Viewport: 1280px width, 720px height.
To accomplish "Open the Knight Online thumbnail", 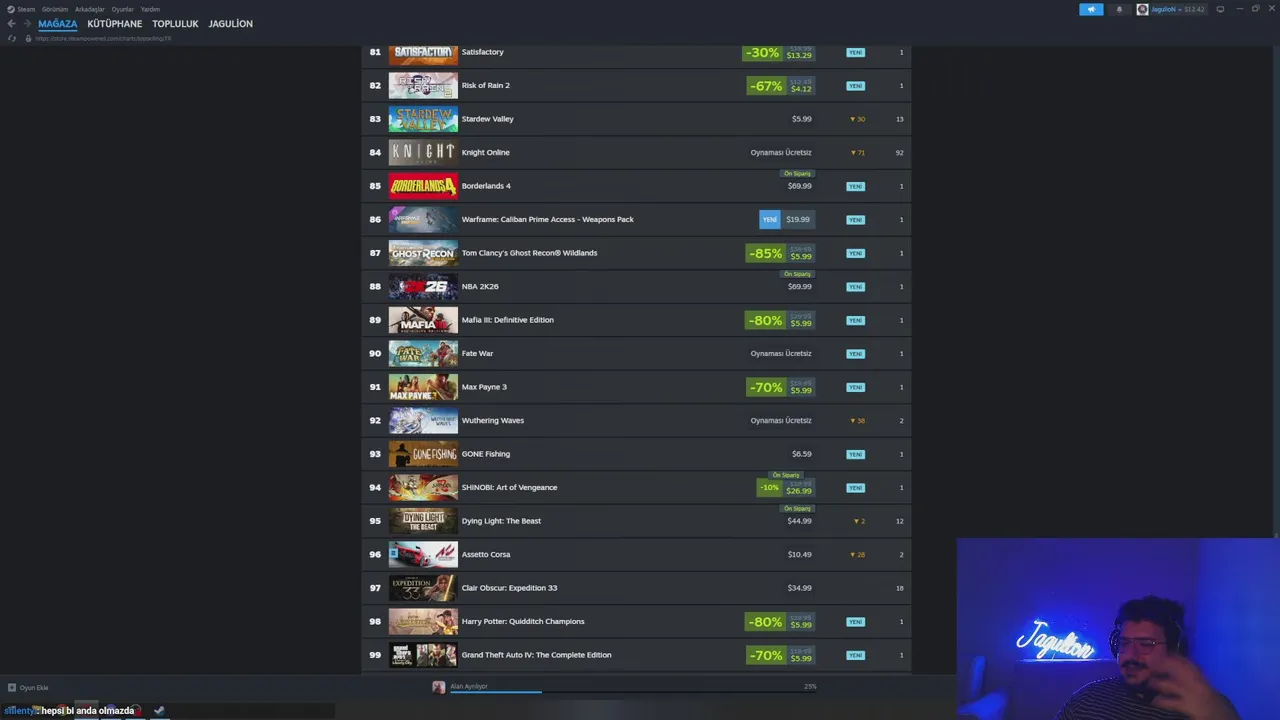I will coord(423,152).
